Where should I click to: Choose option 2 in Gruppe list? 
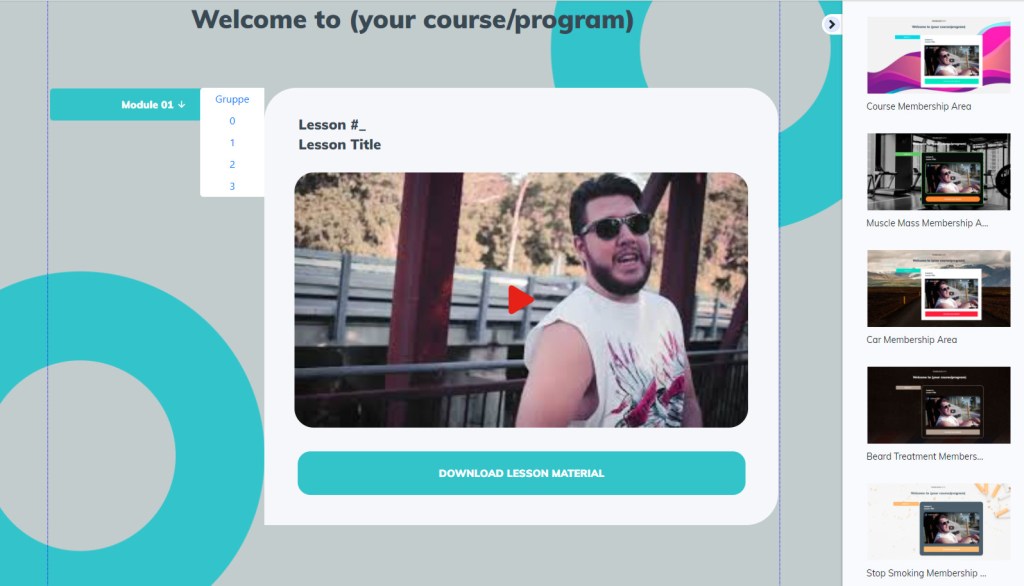click(x=232, y=165)
